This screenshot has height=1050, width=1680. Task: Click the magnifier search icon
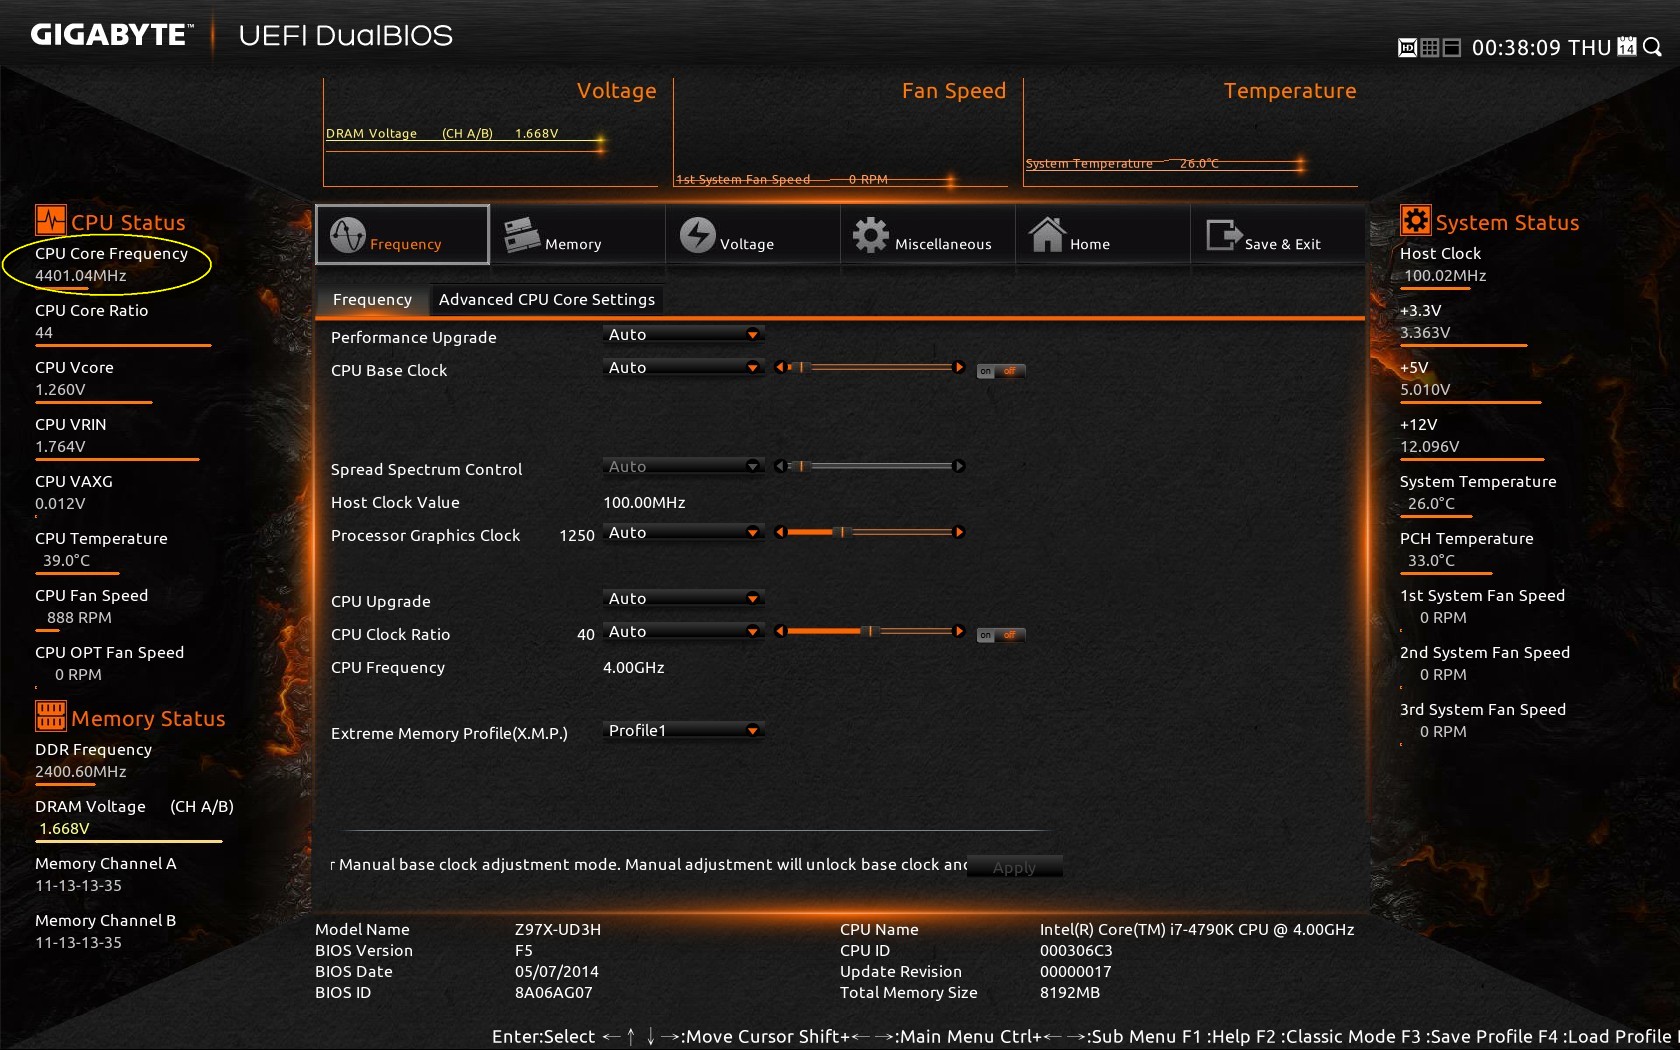click(1652, 47)
